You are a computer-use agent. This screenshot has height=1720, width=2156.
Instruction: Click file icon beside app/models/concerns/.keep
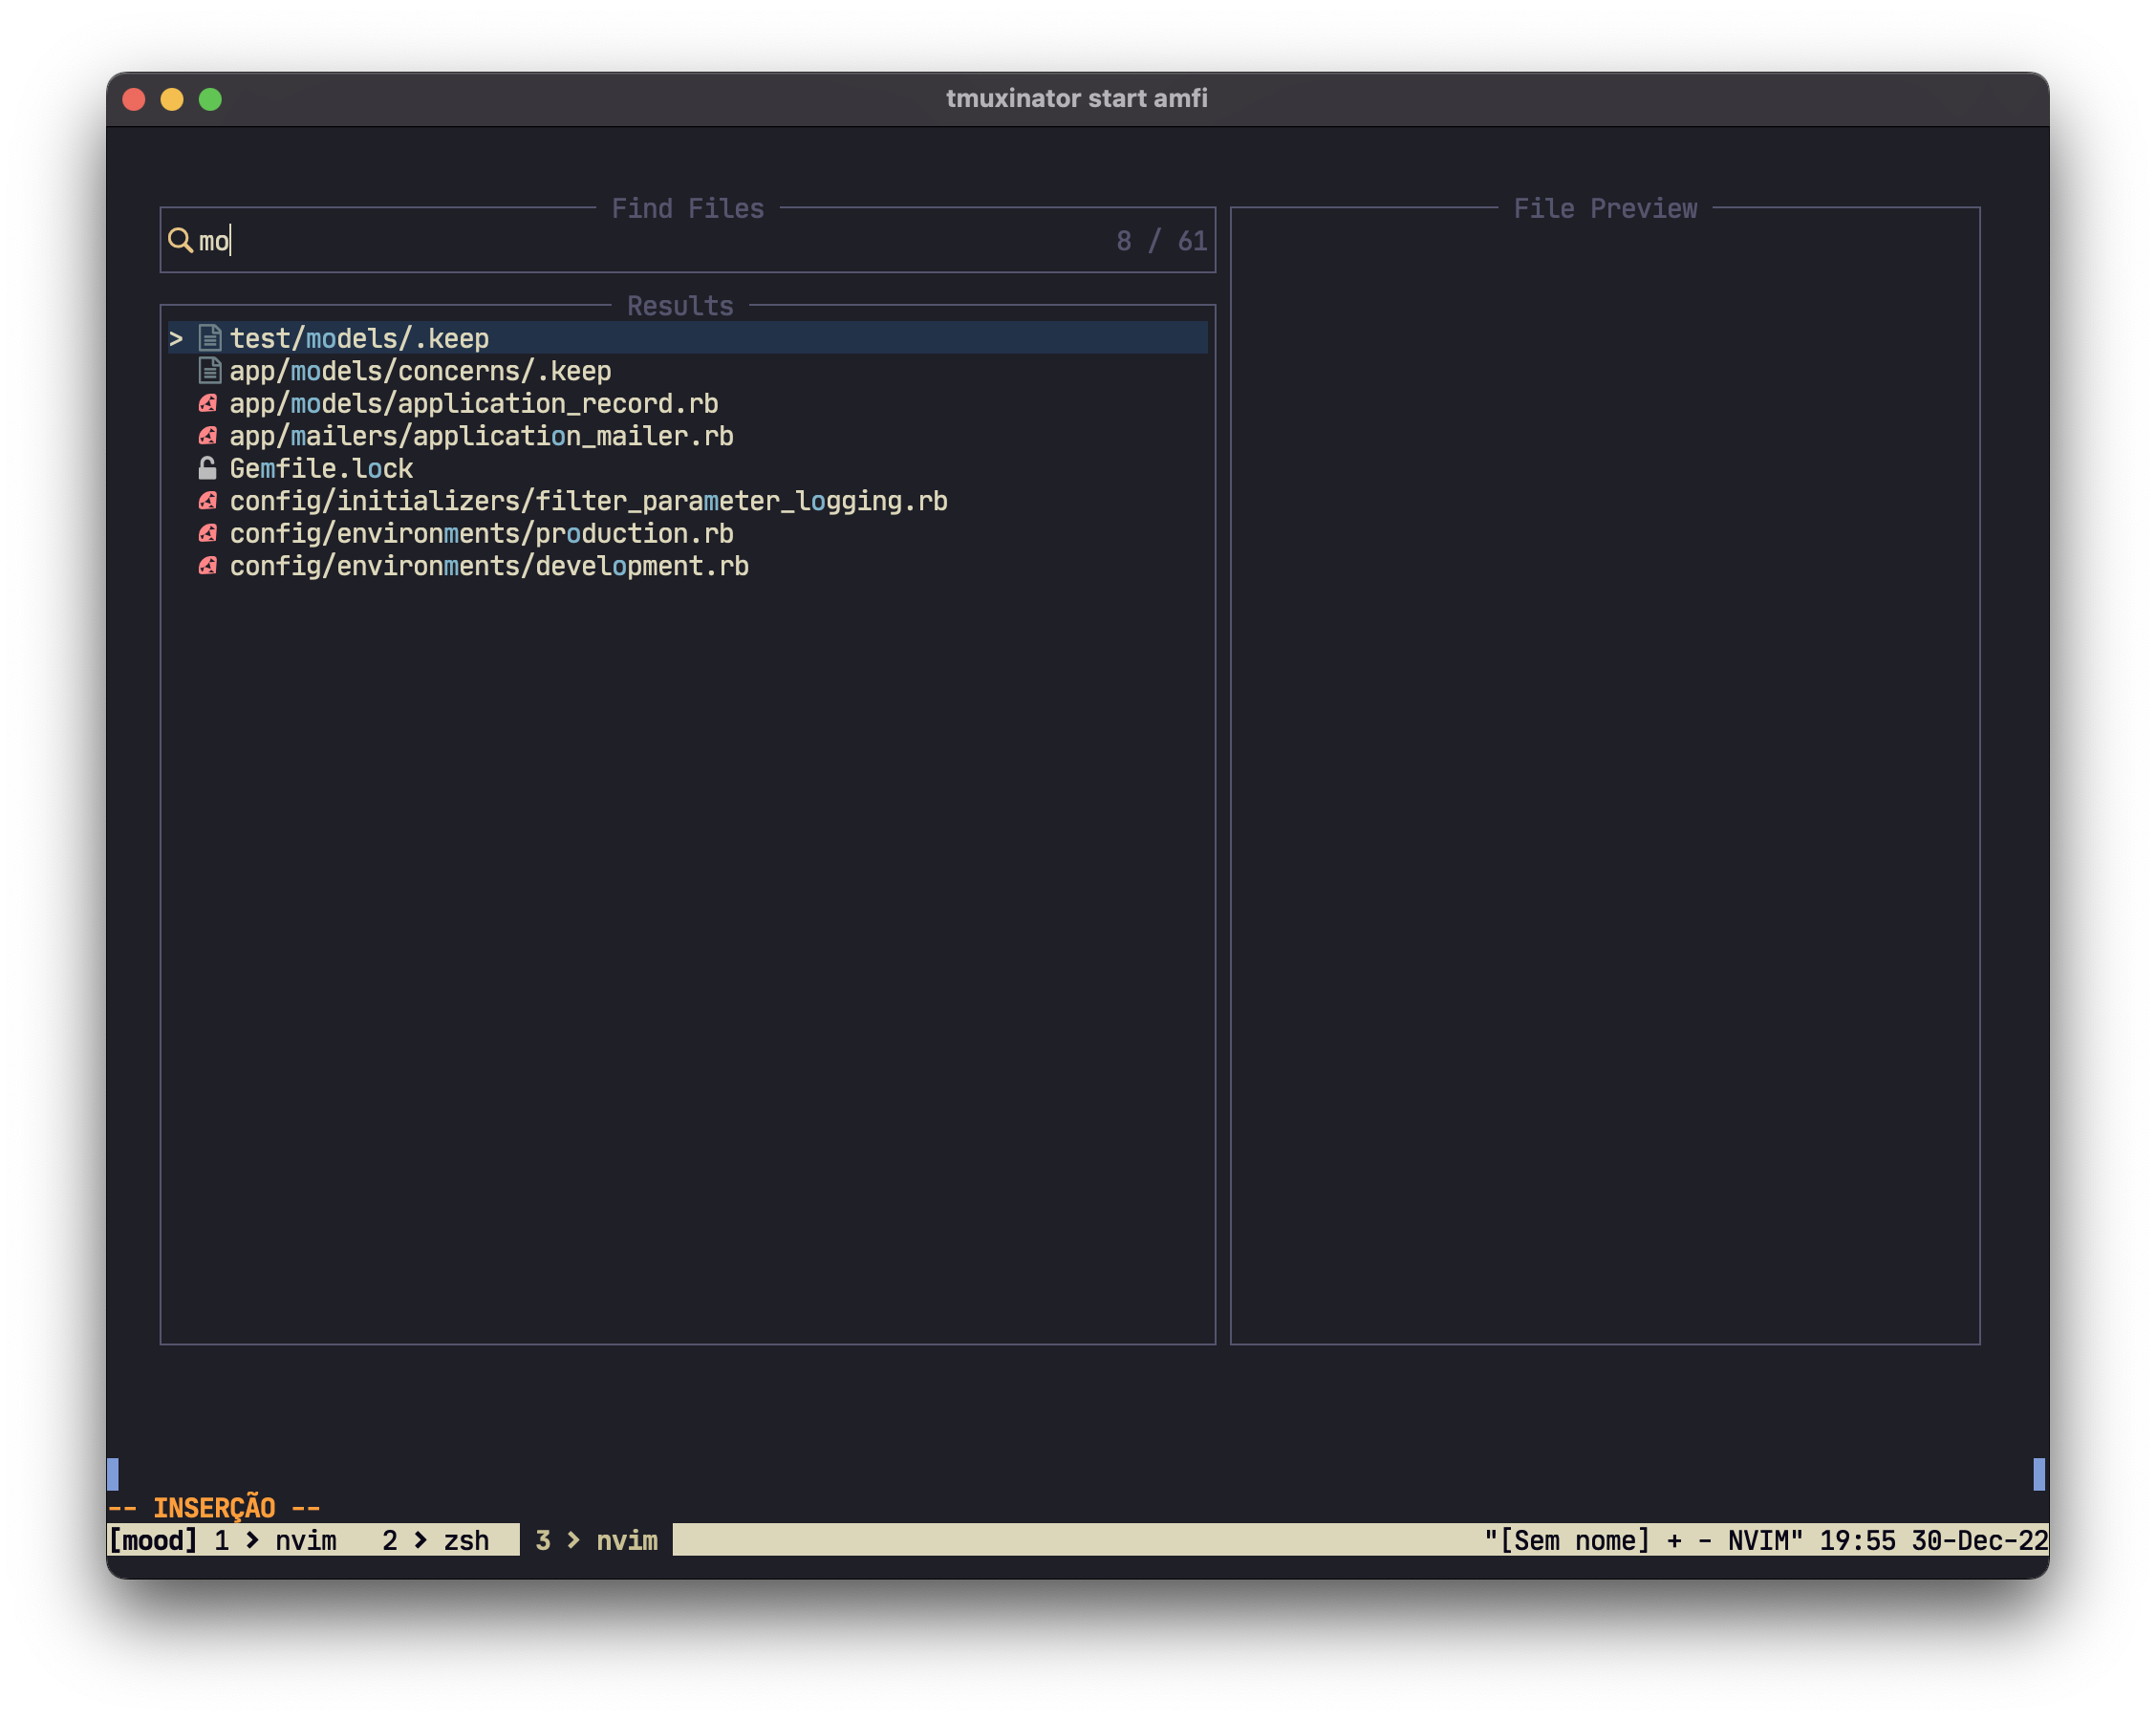[x=209, y=371]
